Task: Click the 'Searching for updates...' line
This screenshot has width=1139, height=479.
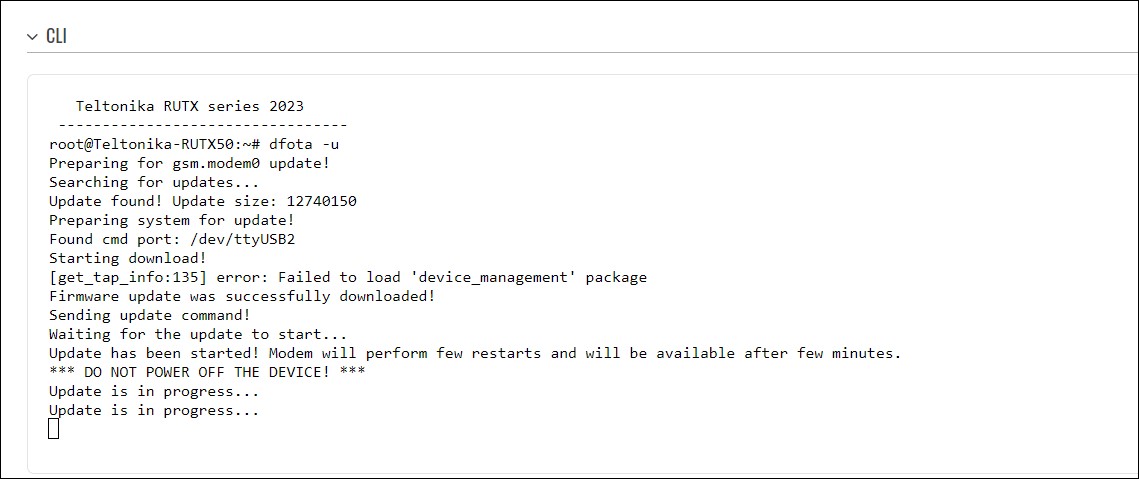Action: pos(154,182)
